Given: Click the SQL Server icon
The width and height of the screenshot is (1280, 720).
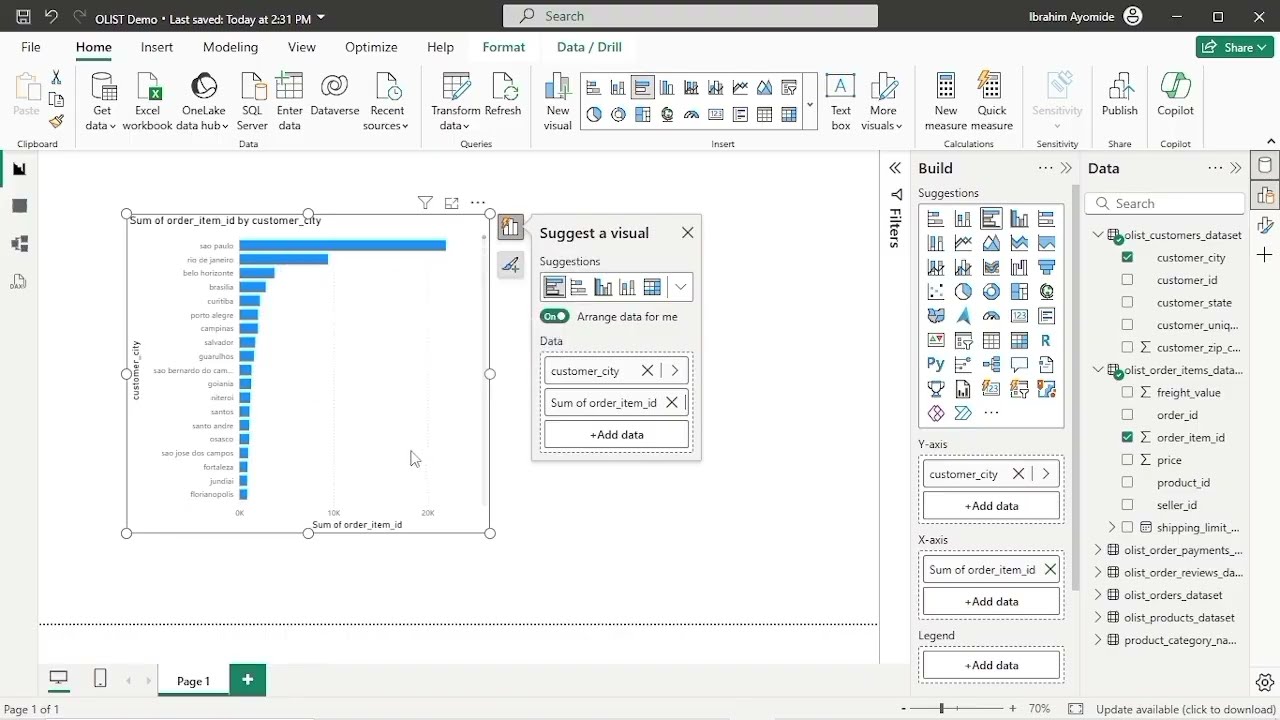Looking at the screenshot, I should point(252,102).
